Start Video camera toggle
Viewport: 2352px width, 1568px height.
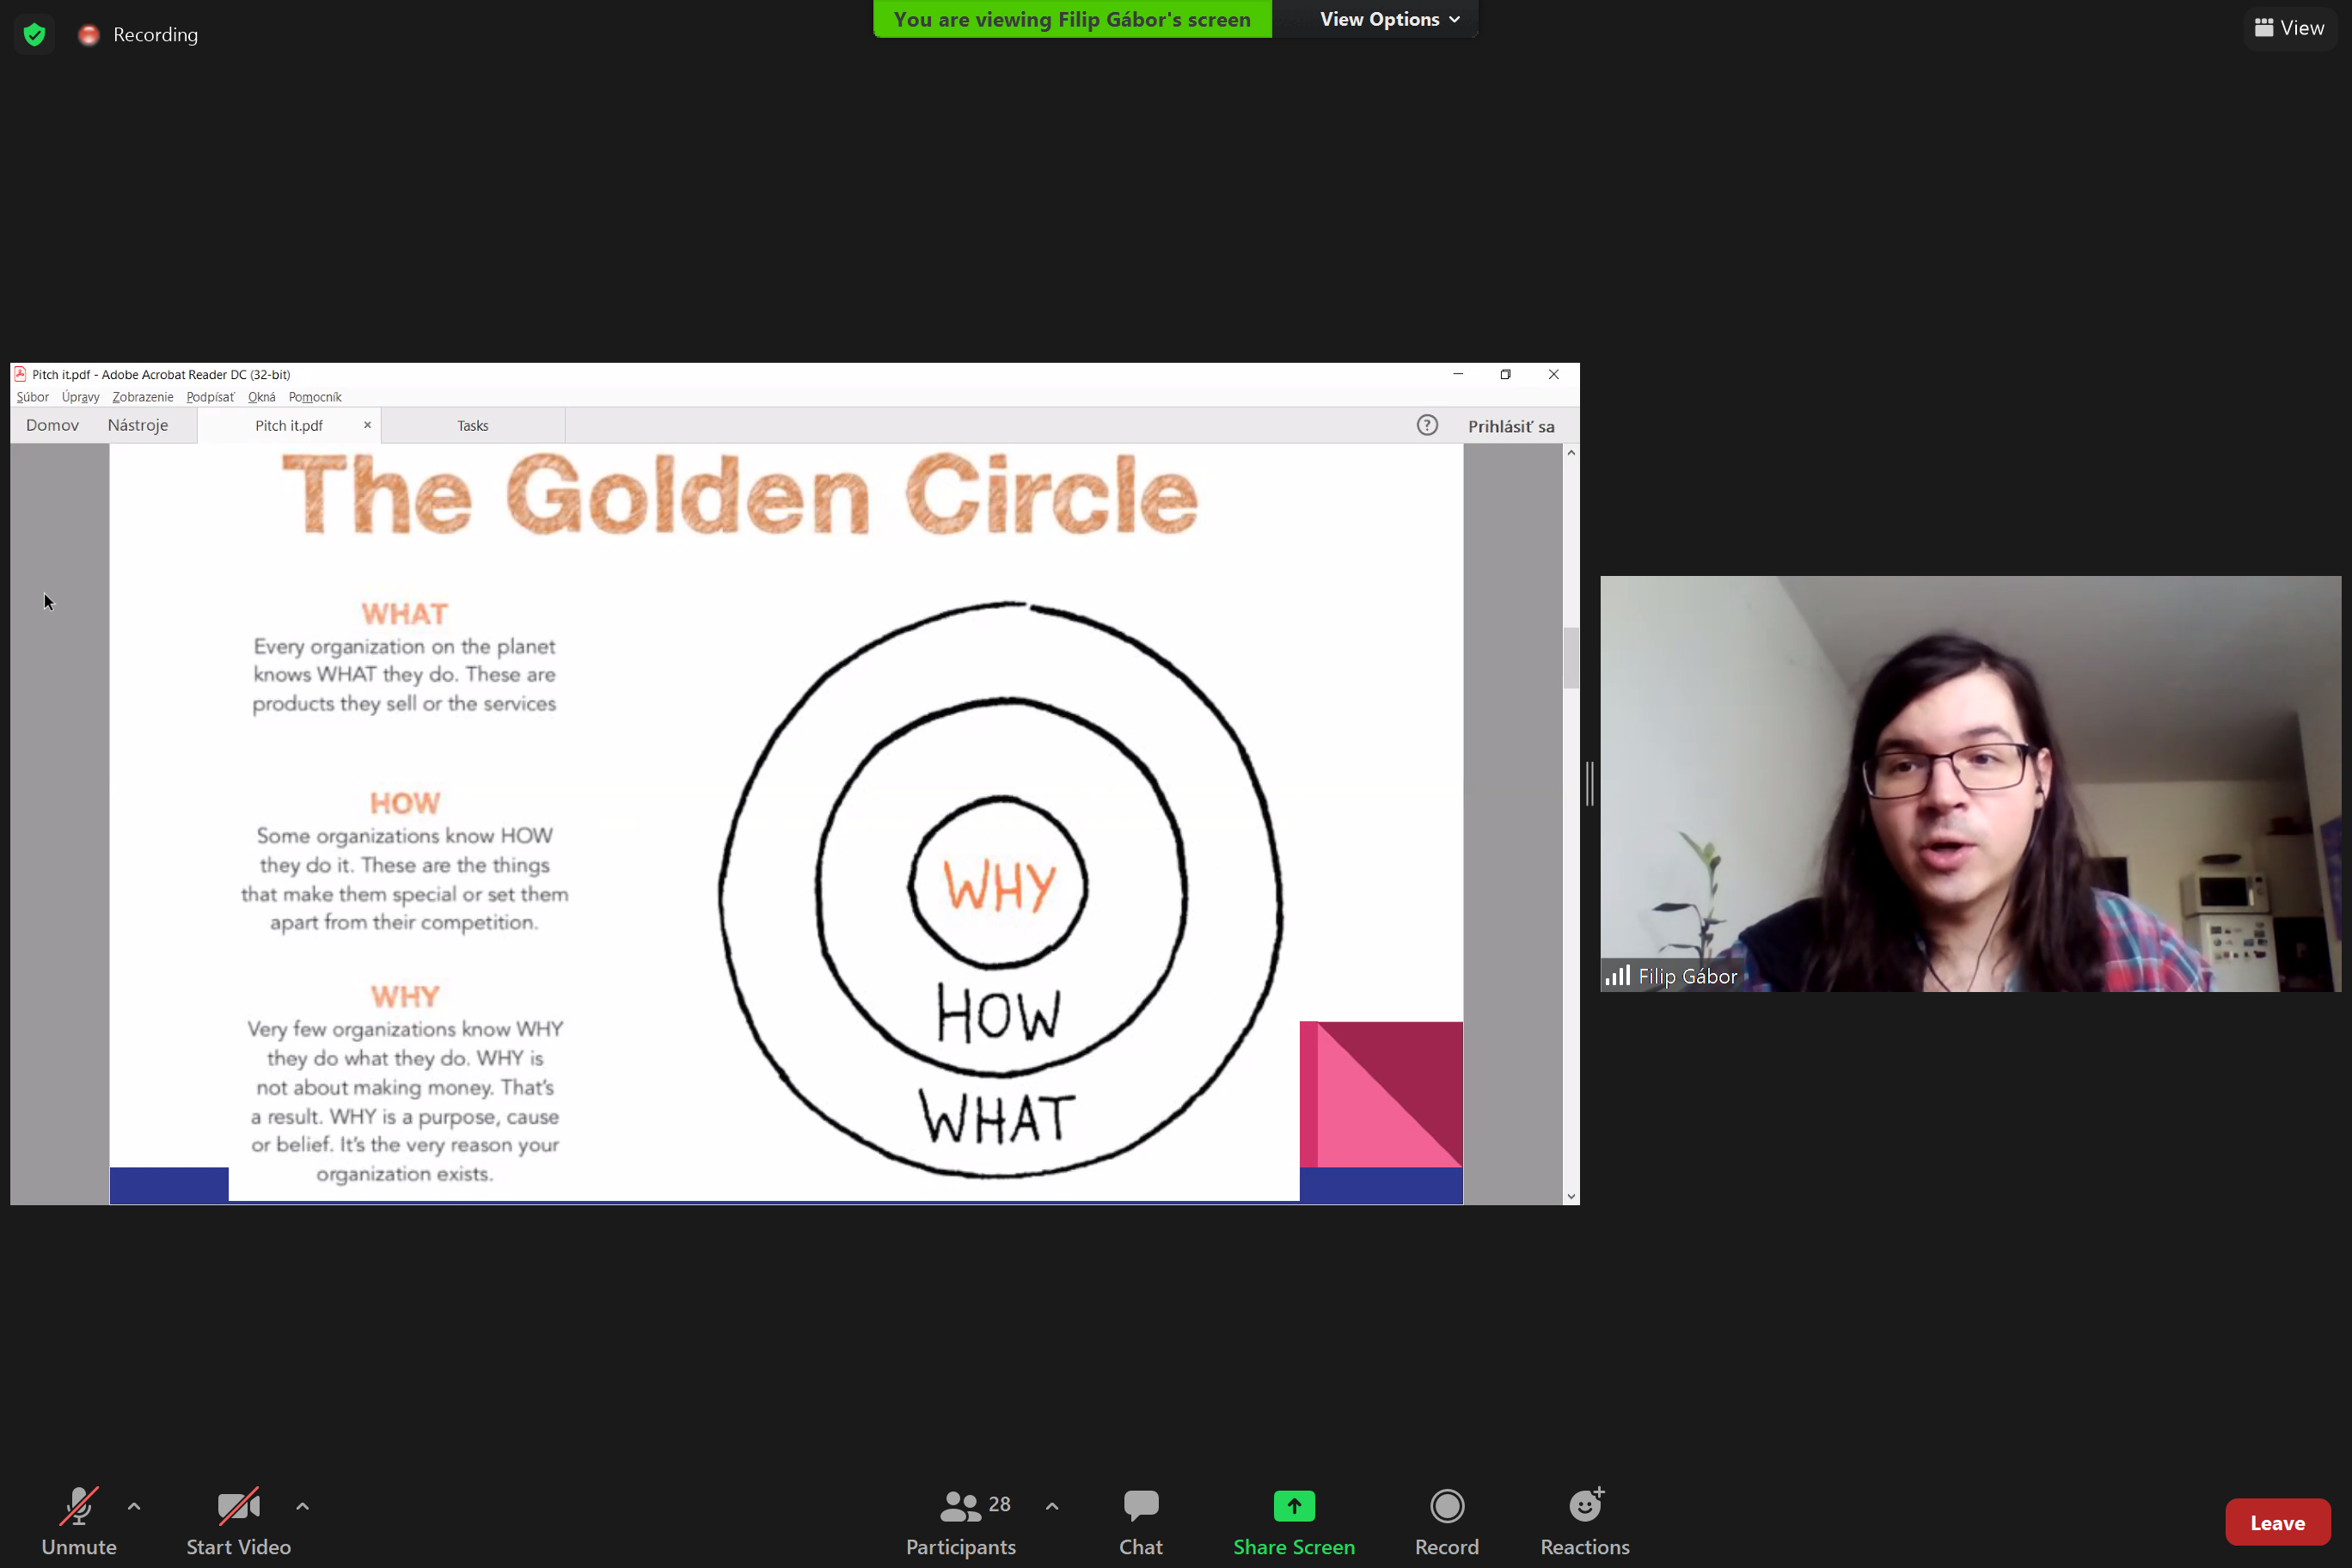click(x=238, y=1506)
